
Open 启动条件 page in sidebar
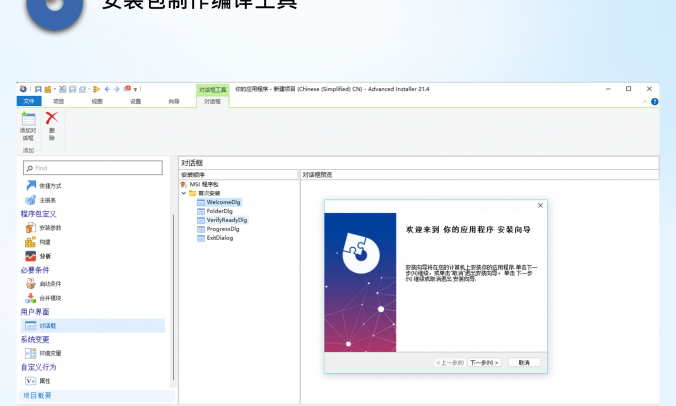pos(43,284)
